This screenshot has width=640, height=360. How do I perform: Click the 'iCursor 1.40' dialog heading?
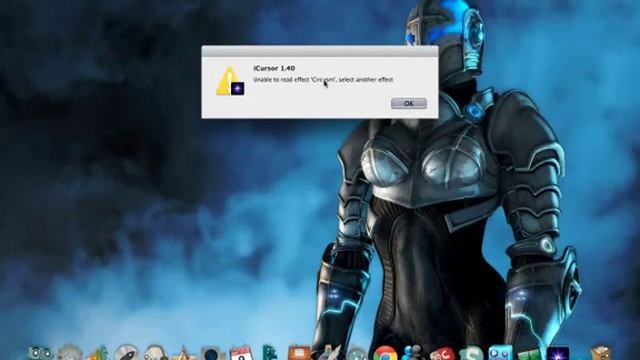(274, 68)
